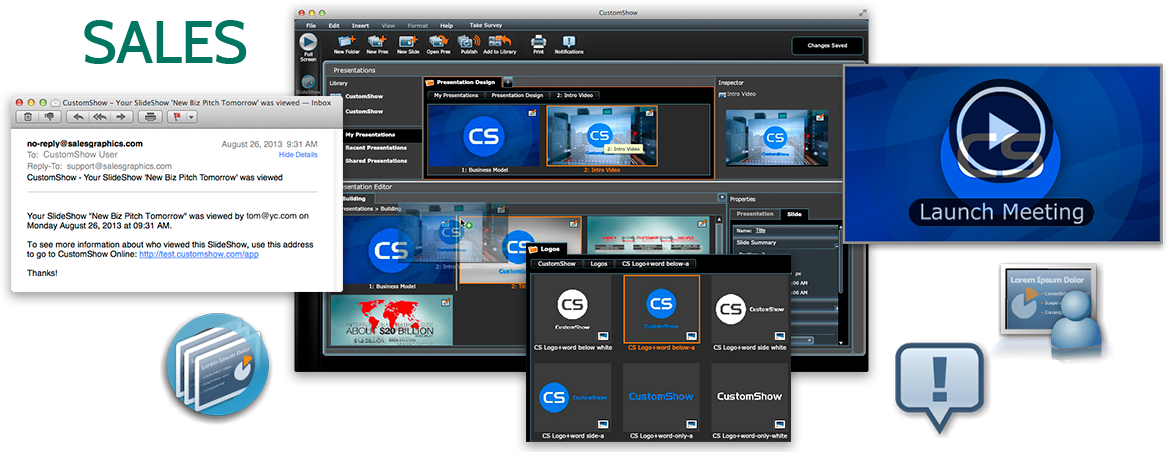Screen dimensions: 1171x452
Task: Click the edit icon on Intro Video thumbnail
Action: [x=651, y=112]
